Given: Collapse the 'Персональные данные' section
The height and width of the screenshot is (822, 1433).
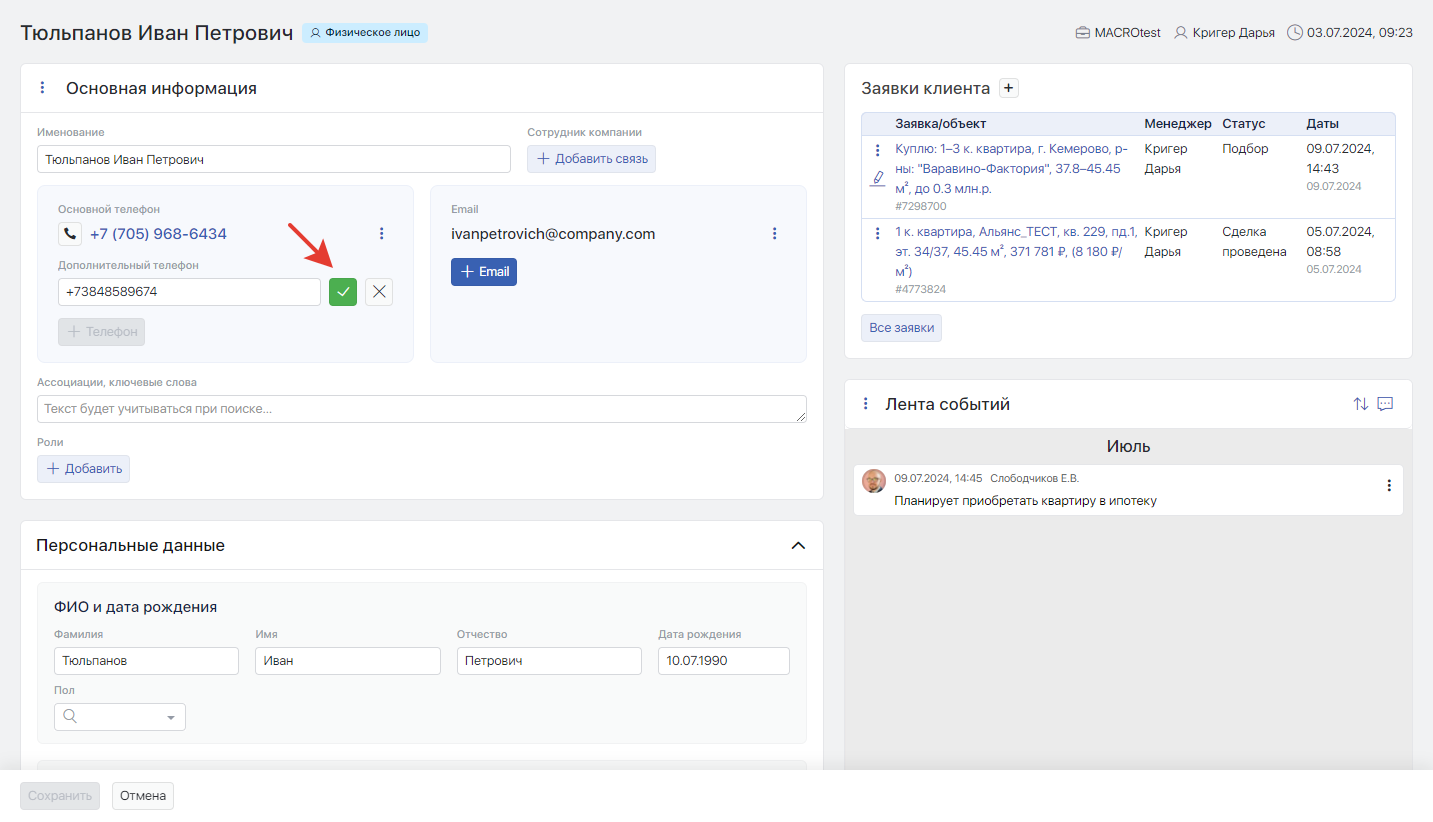Looking at the screenshot, I should pyautogui.click(x=798, y=546).
